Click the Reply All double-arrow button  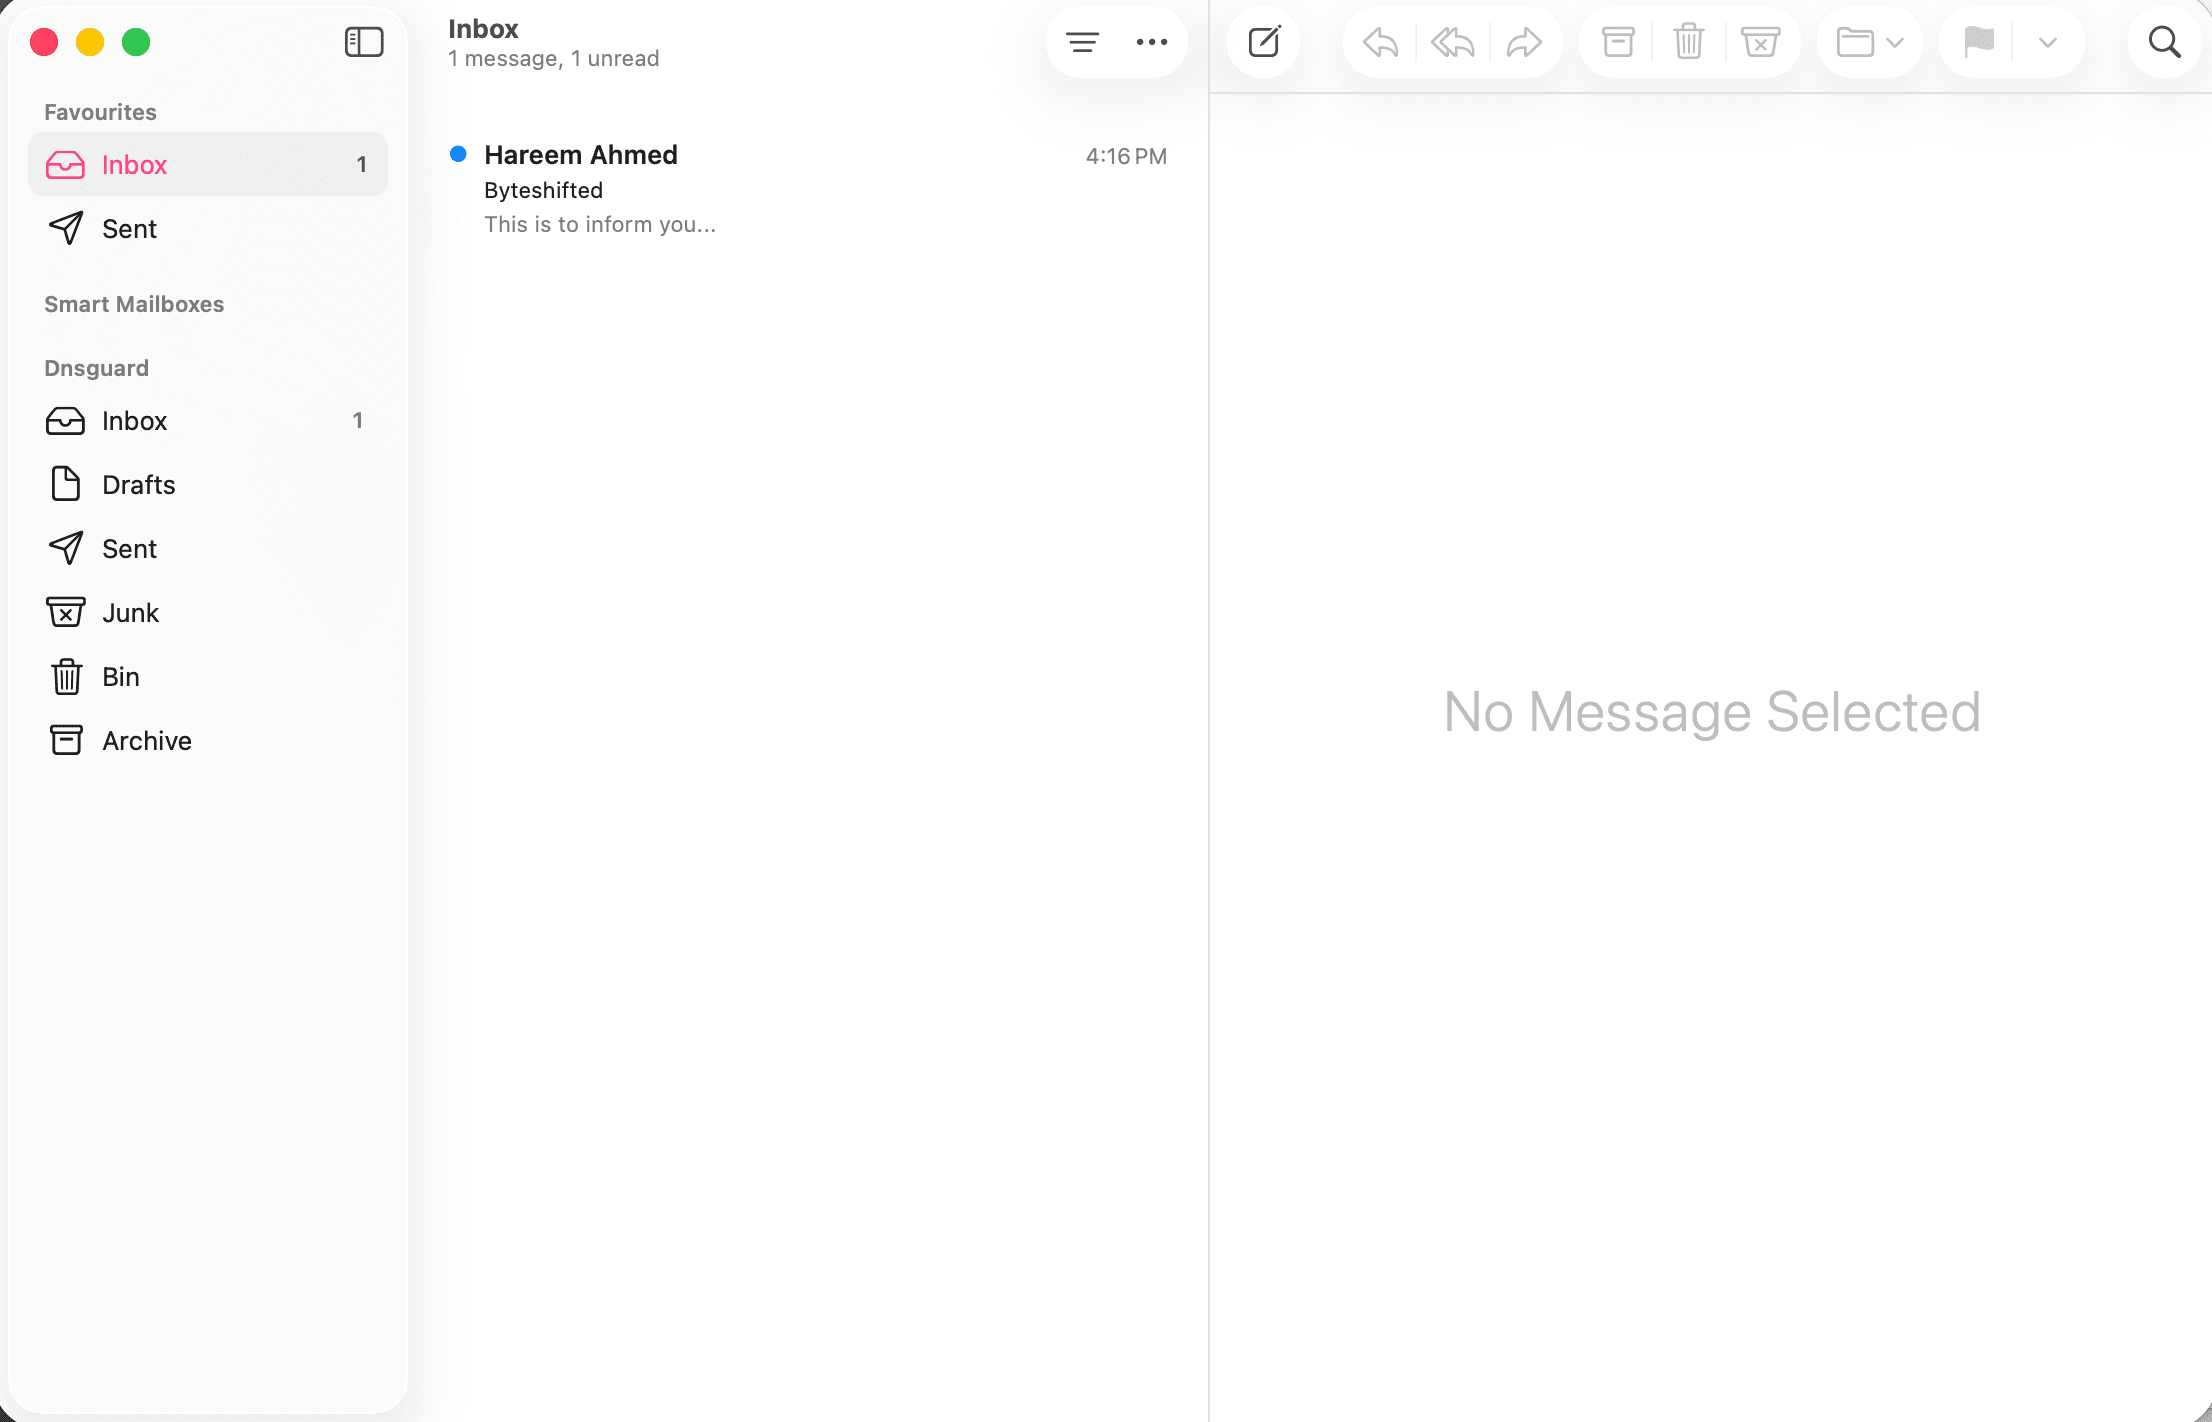(1452, 42)
